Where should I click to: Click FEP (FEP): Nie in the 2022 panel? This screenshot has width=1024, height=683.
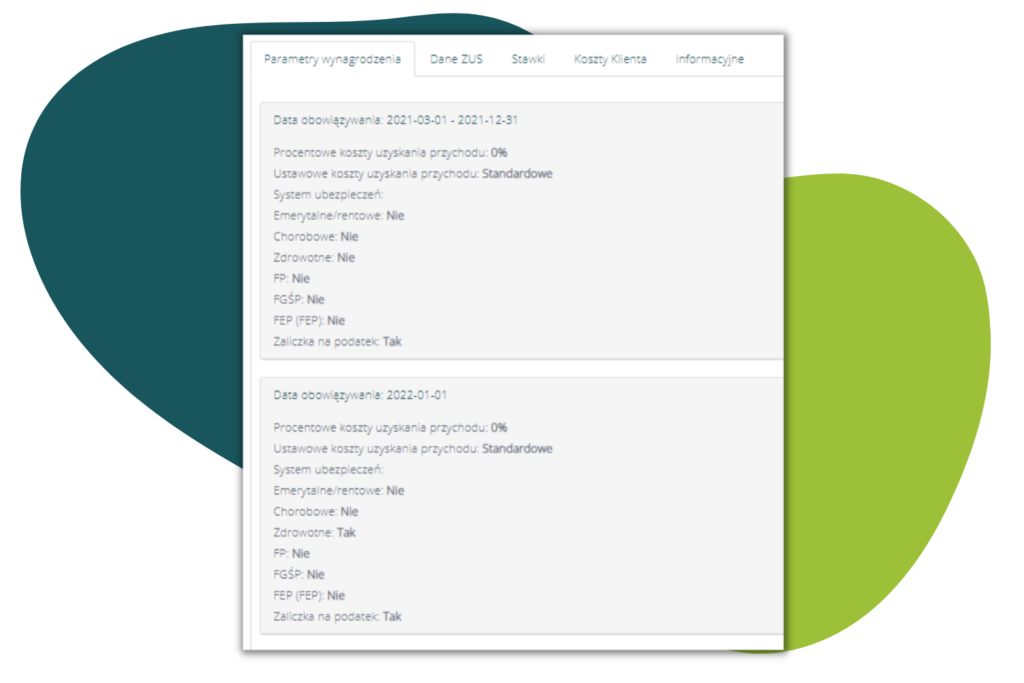click(308, 596)
